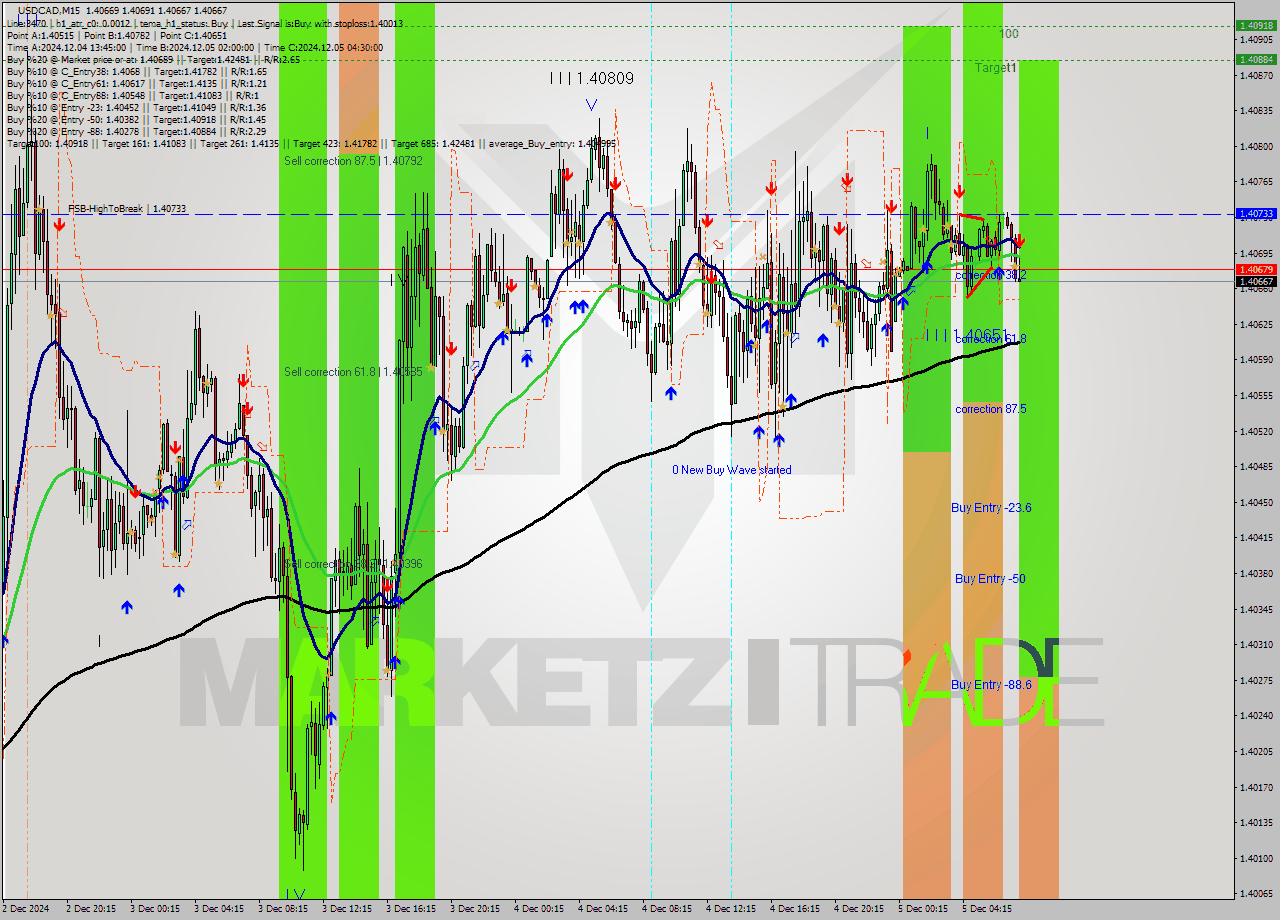This screenshot has width=1280, height=920.
Task: Click the '0 New Buy Wave started' label
Action: (x=731, y=470)
